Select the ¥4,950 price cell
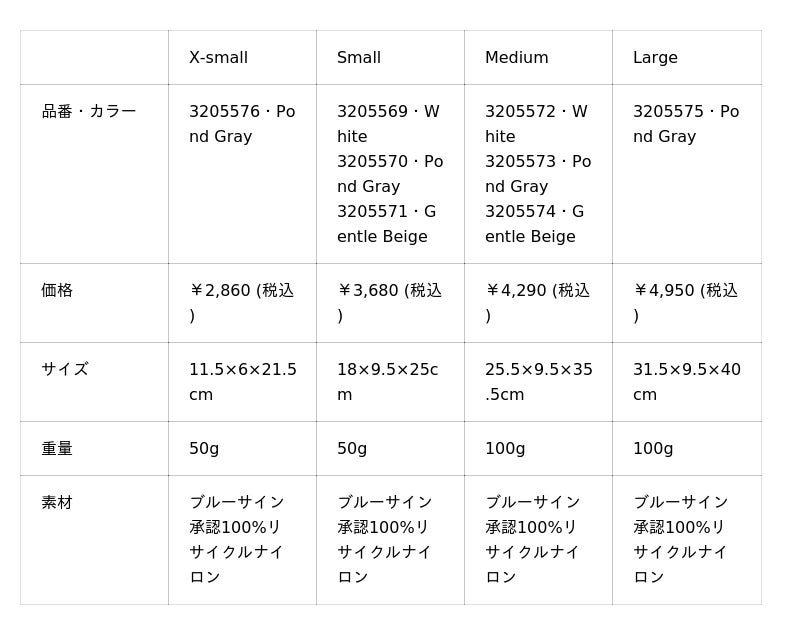800x635 pixels. click(687, 303)
